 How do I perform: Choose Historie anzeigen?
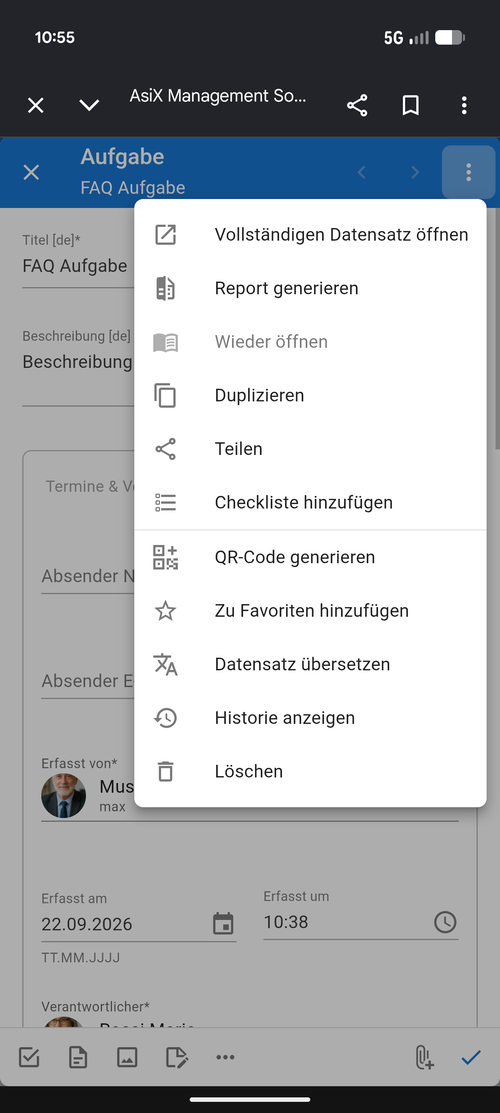[x=310, y=718]
